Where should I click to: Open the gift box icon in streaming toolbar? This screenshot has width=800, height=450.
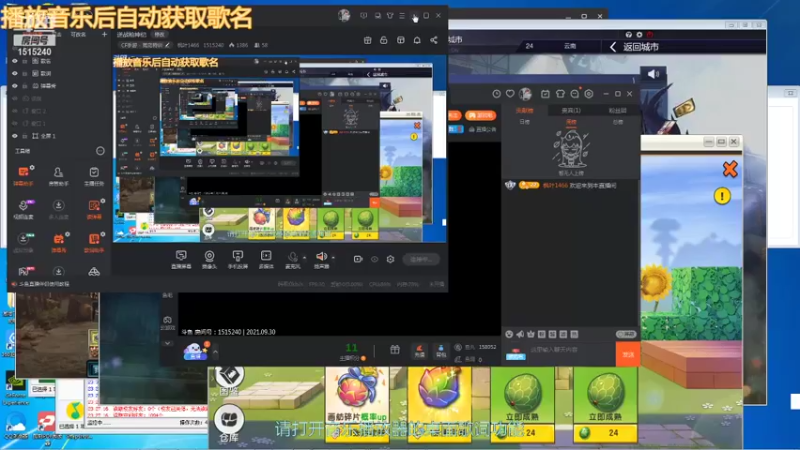pyautogui.click(x=367, y=40)
